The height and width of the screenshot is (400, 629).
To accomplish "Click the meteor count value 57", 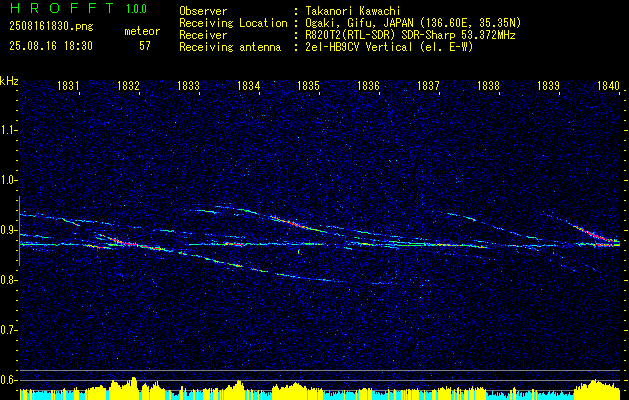I will (145, 46).
